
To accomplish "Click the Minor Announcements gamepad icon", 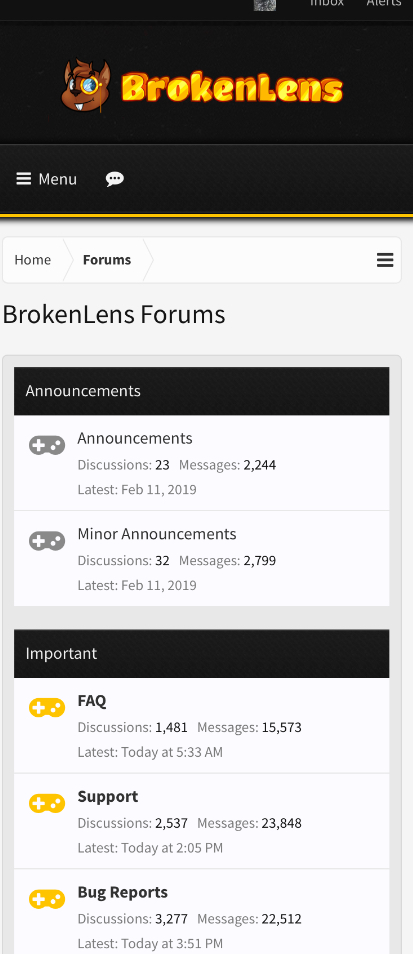I will tap(47, 541).
